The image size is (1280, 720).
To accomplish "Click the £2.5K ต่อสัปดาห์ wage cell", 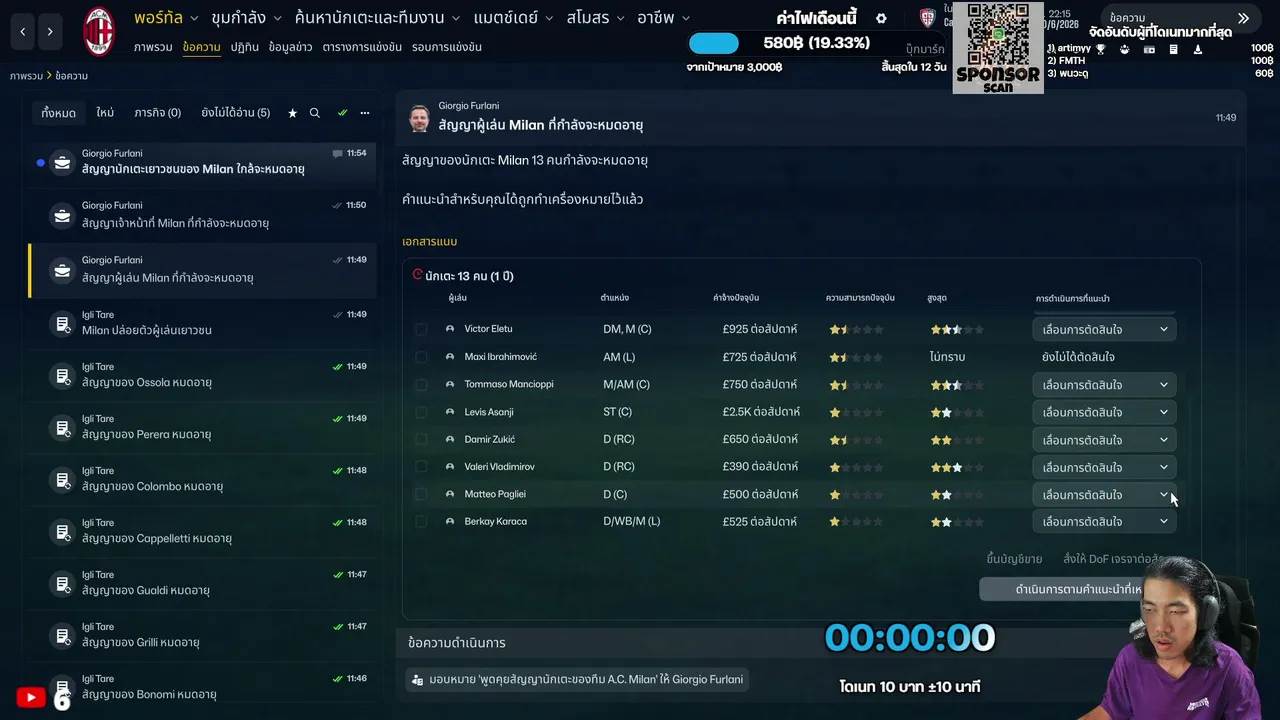I will [x=761, y=412].
